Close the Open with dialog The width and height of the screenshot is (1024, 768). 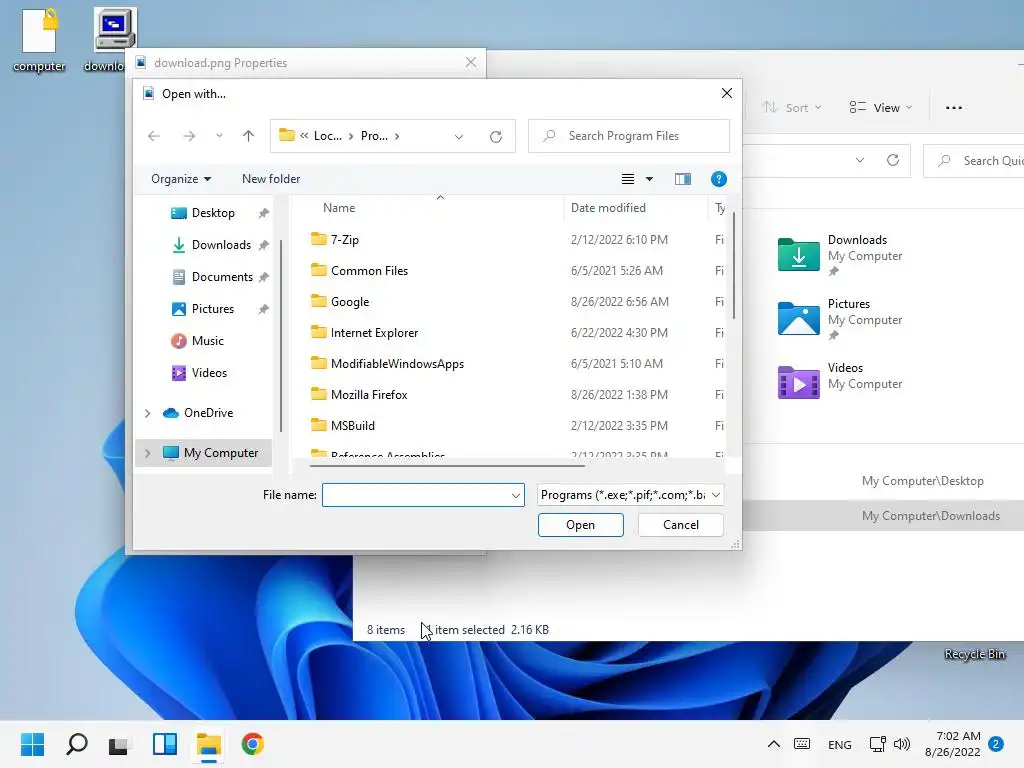coord(727,93)
